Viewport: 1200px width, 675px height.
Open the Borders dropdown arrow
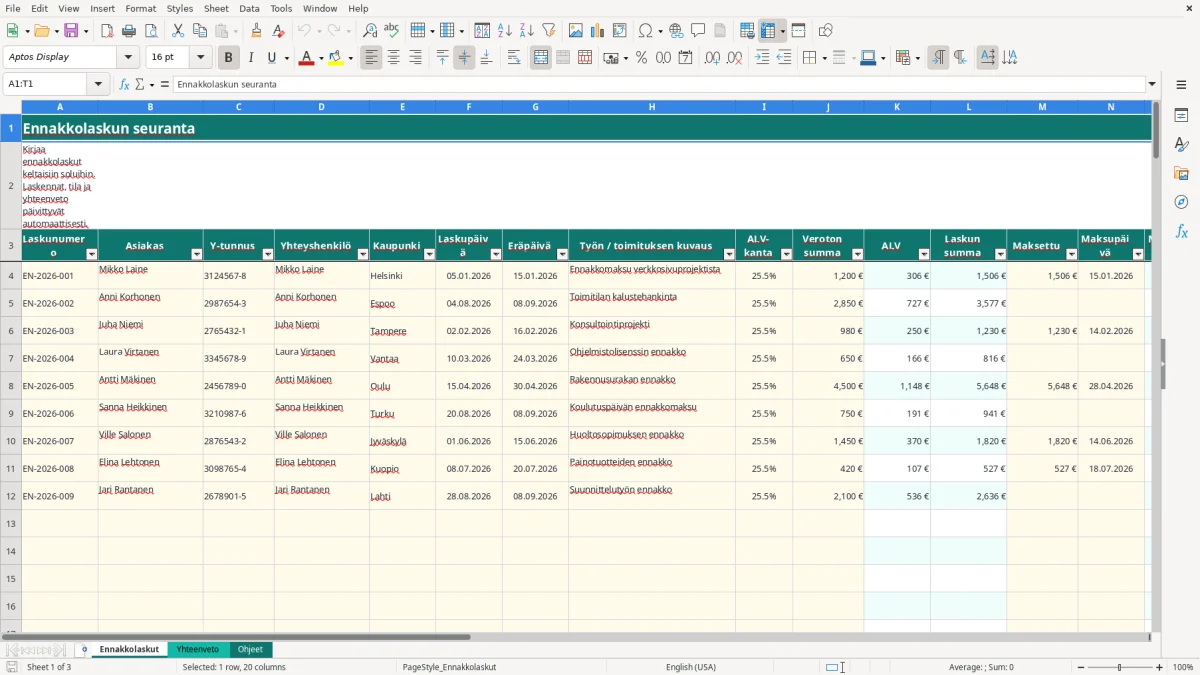point(823,58)
